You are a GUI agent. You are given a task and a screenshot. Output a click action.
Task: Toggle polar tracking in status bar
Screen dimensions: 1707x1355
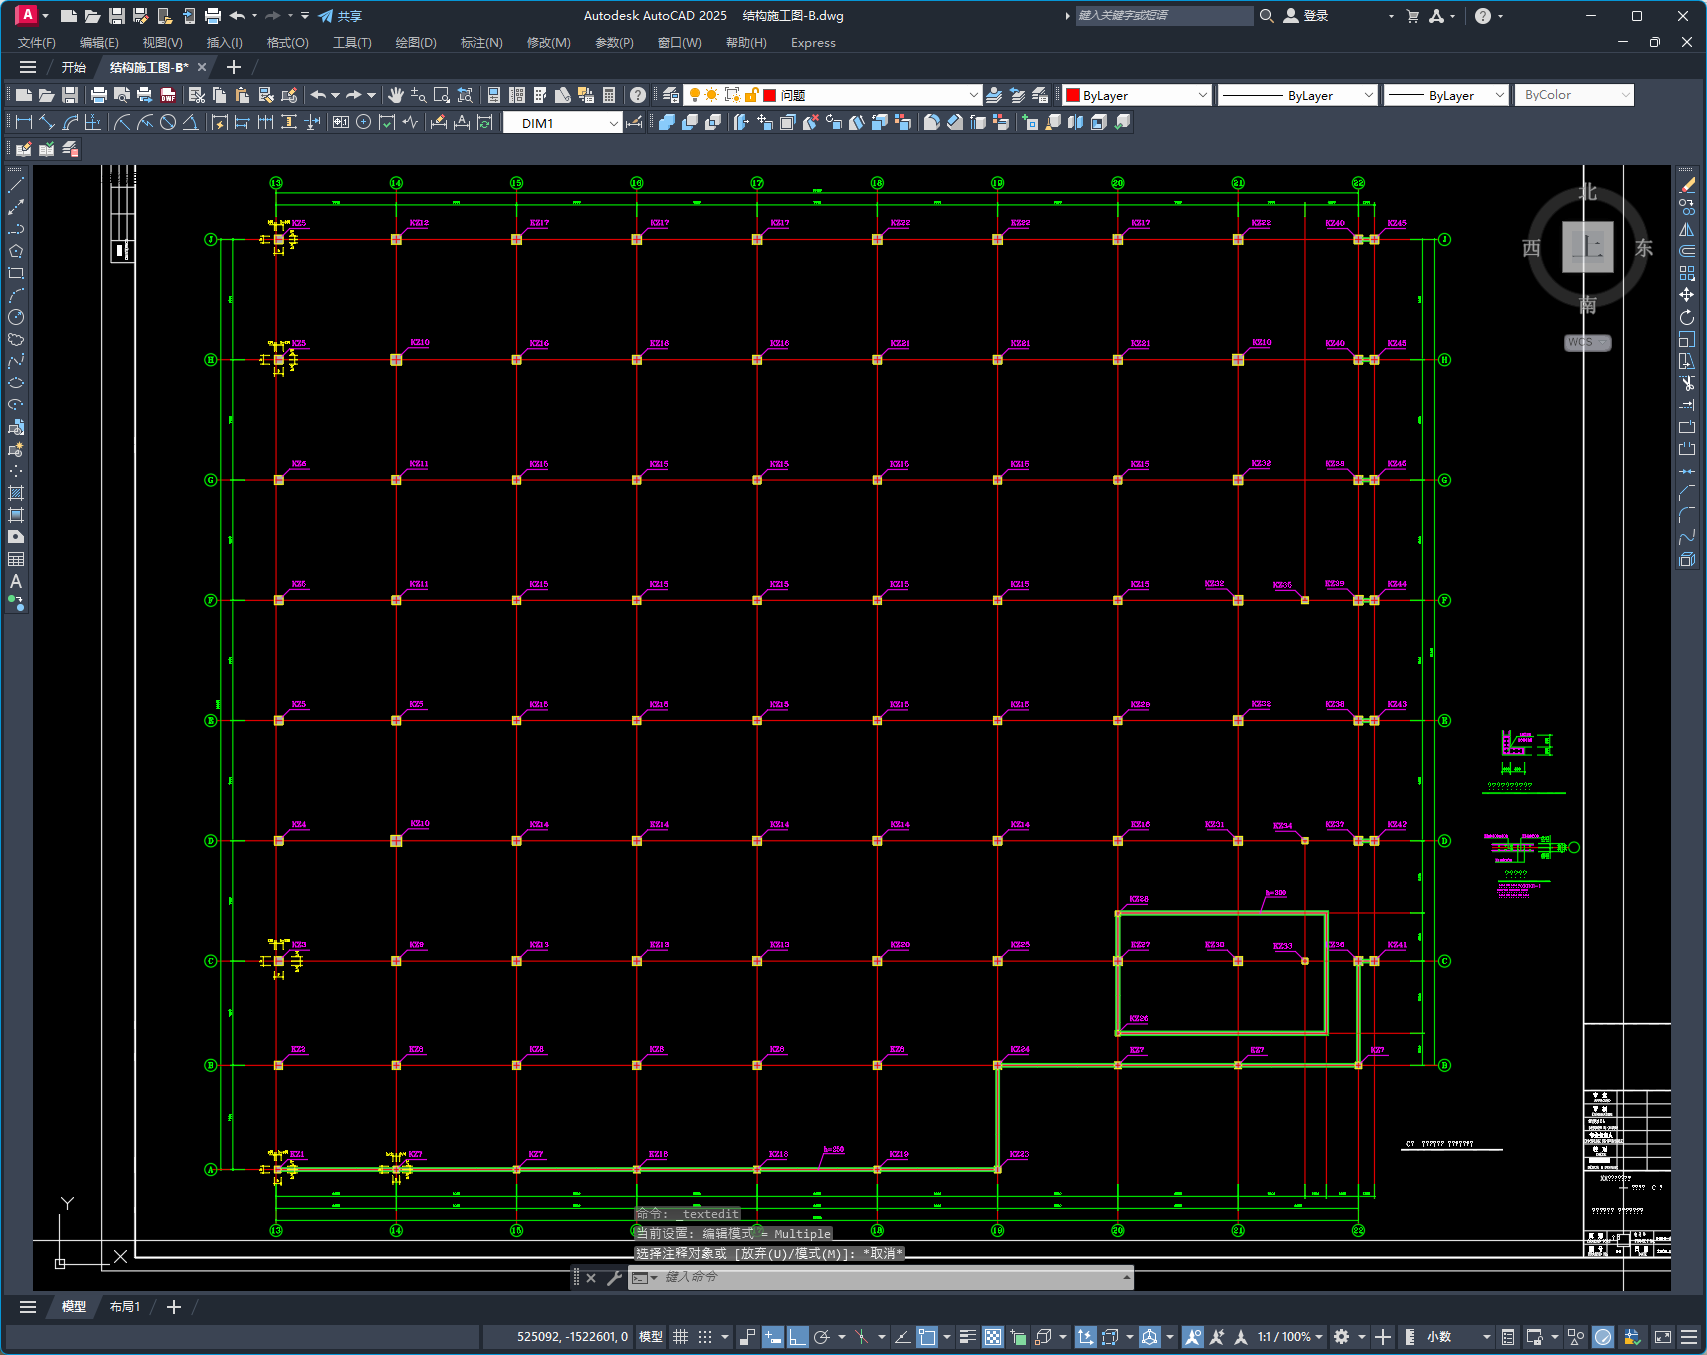pos(822,1337)
